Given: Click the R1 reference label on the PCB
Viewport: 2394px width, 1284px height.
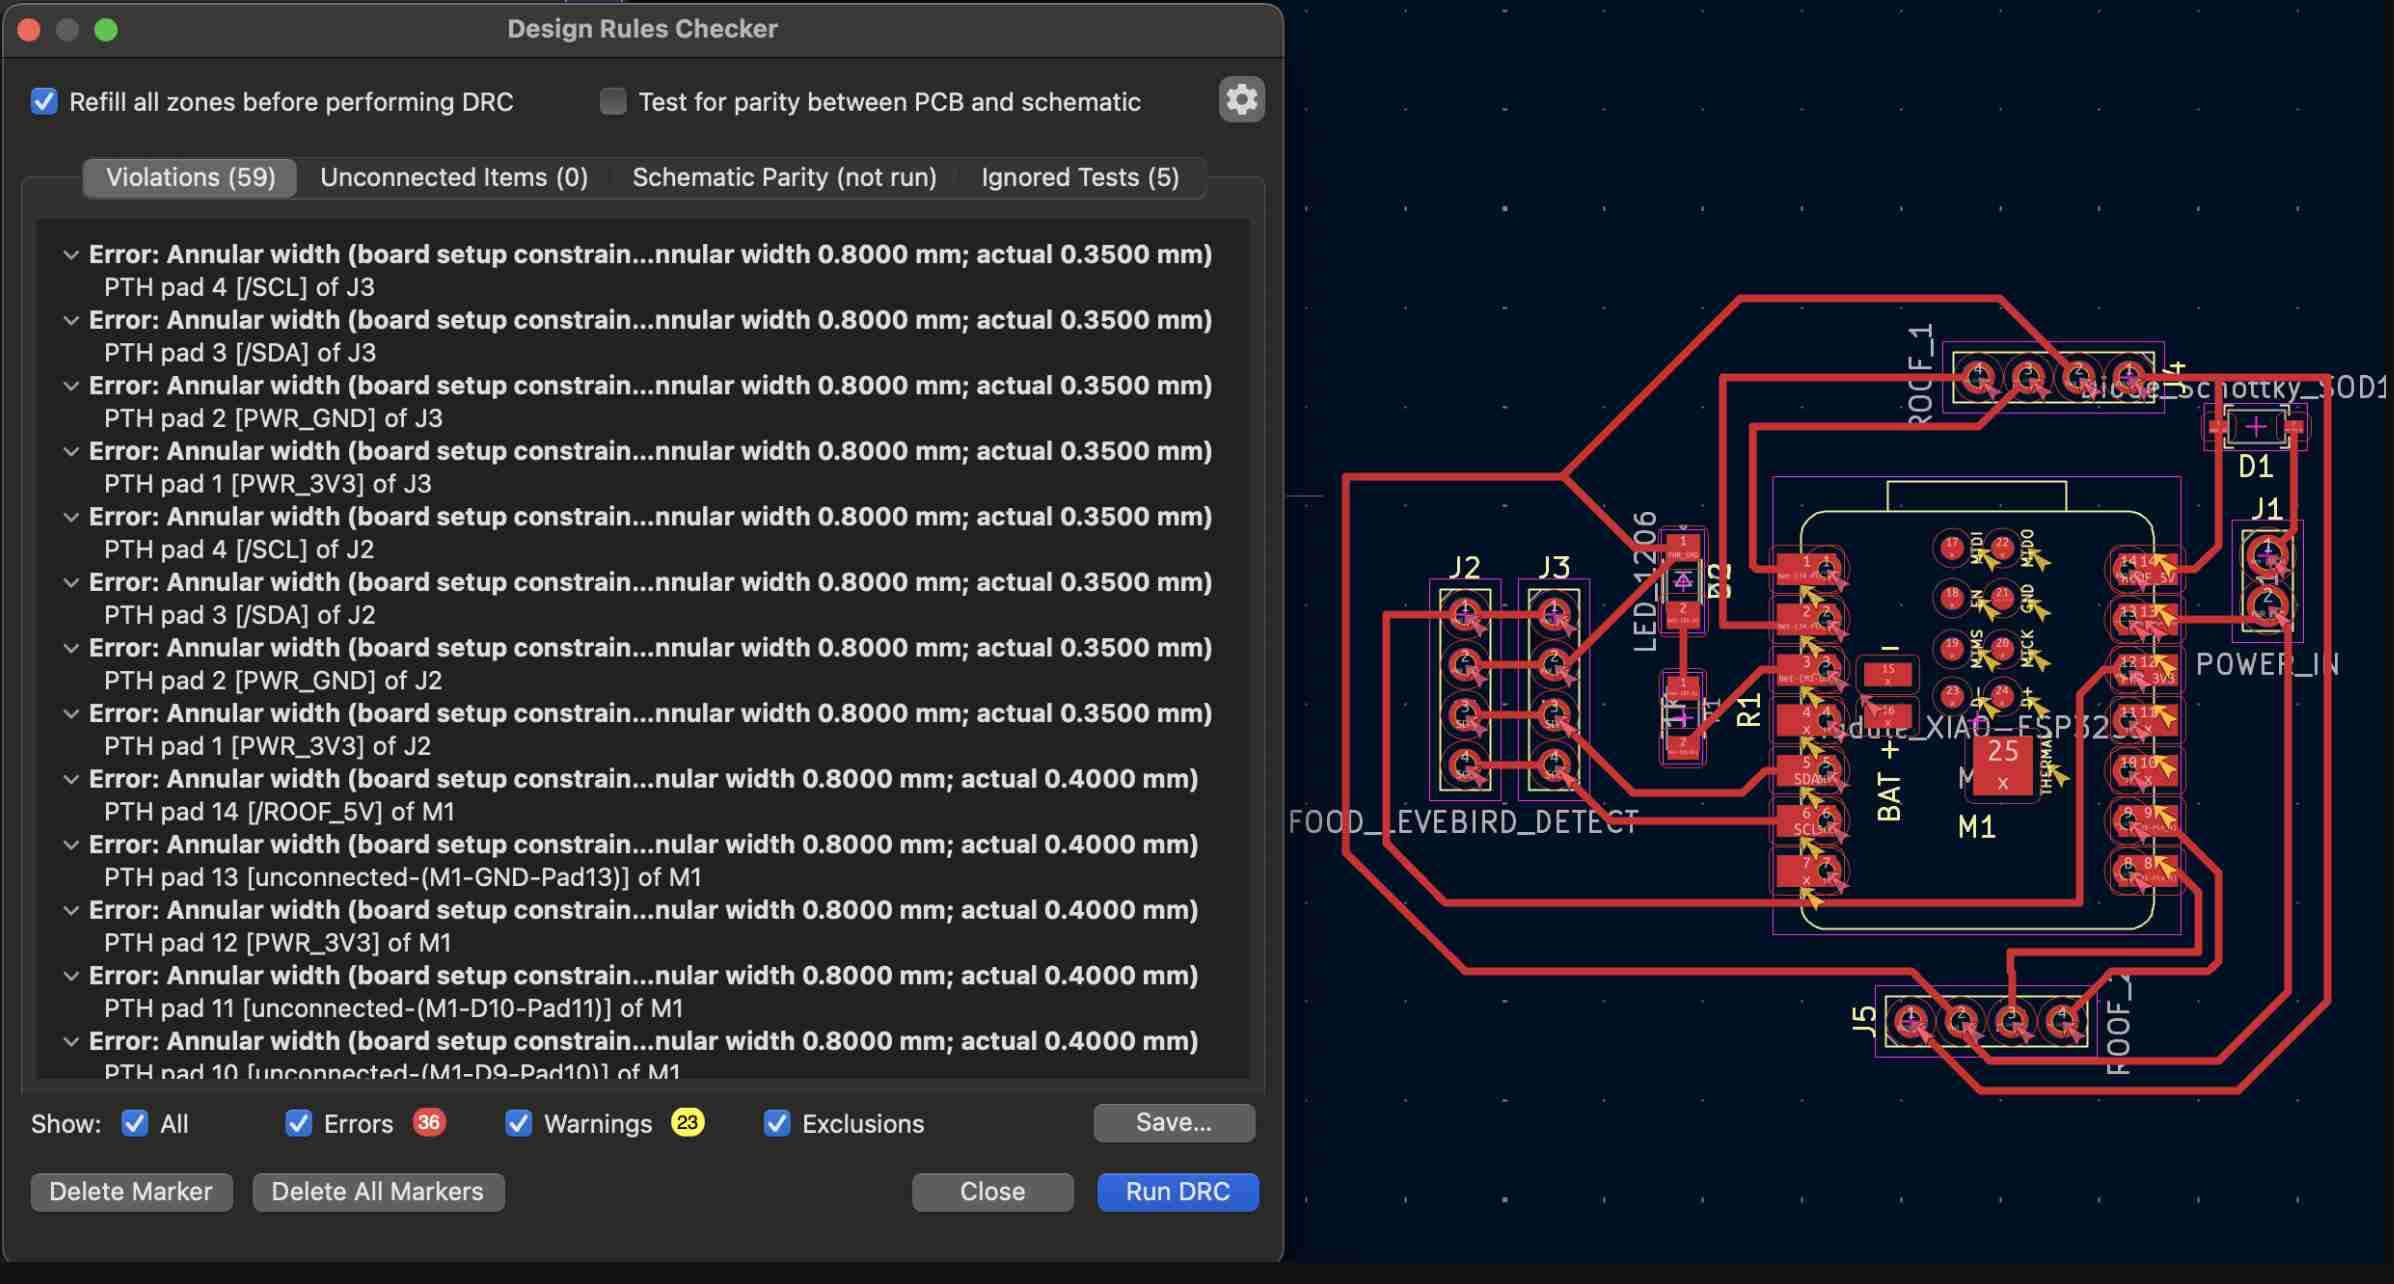Looking at the screenshot, I should 1748,711.
